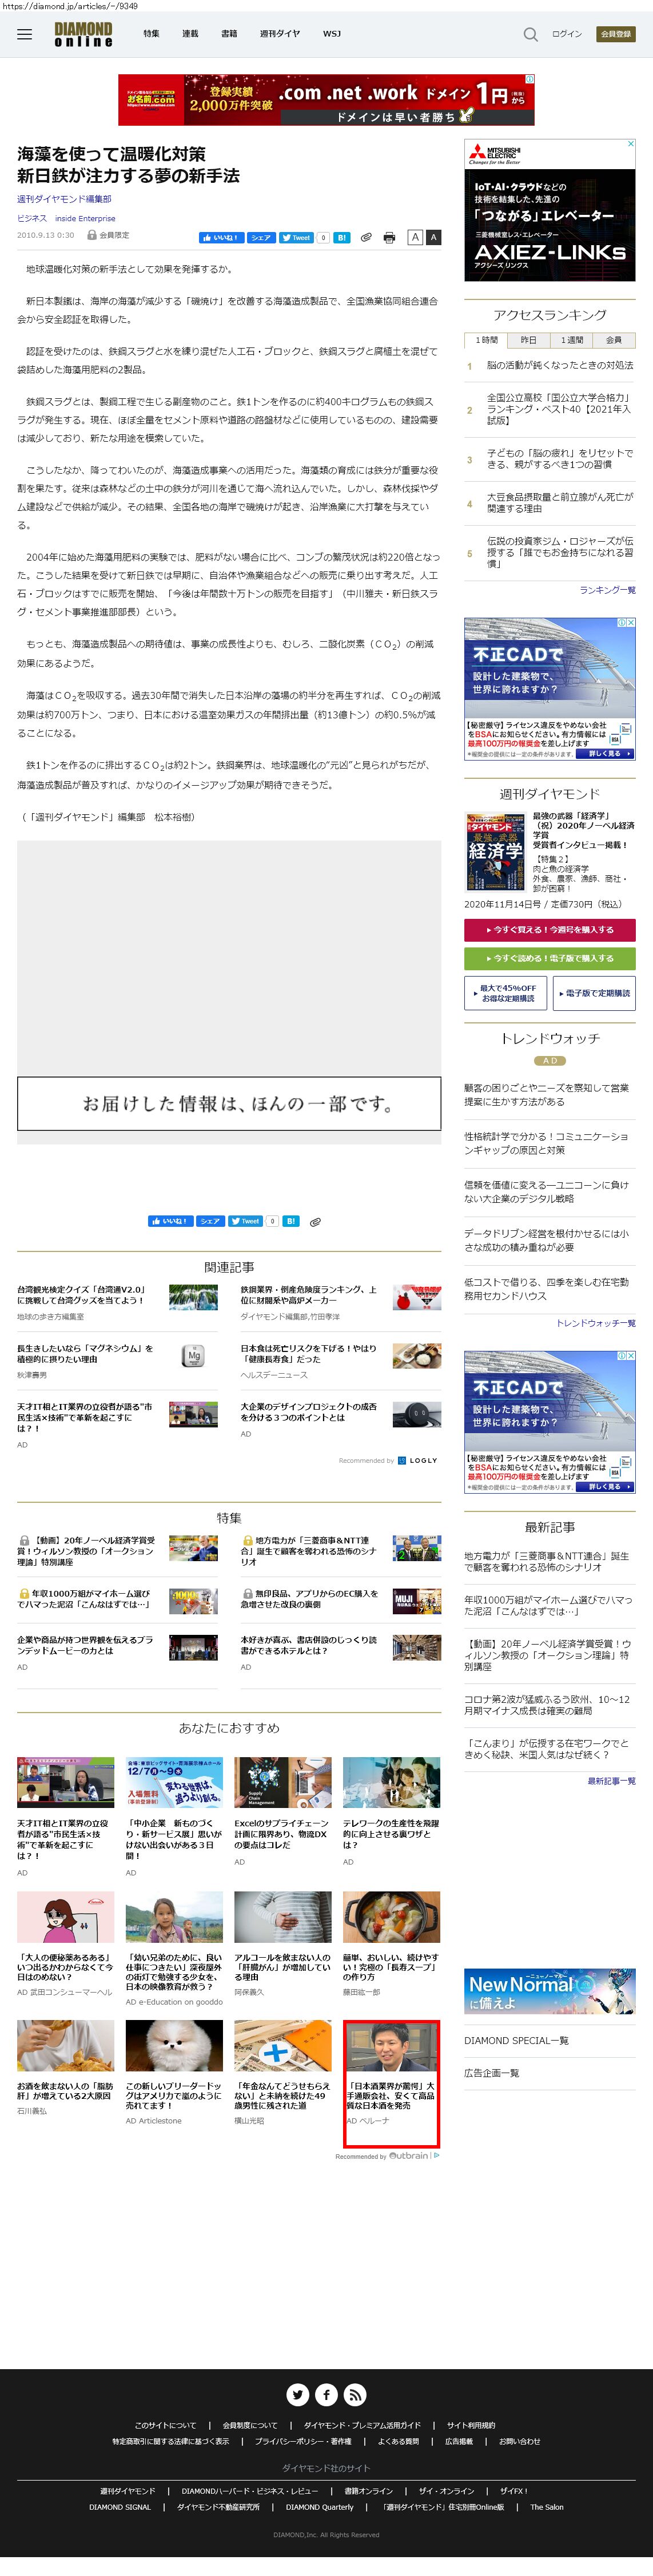Click the red 今週号を購入する button

tap(549, 930)
